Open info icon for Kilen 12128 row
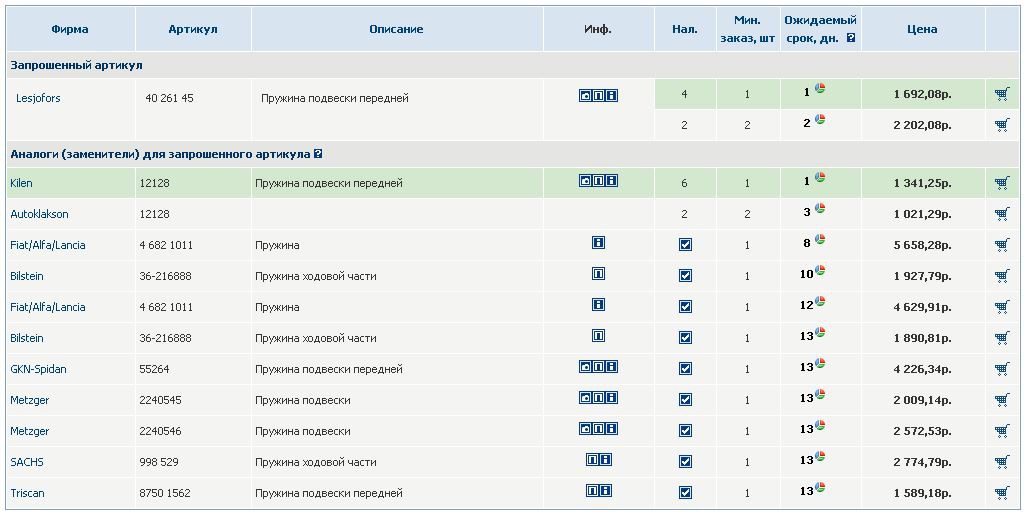Viewport: 1030px width, 526px height. click(612, 181)
